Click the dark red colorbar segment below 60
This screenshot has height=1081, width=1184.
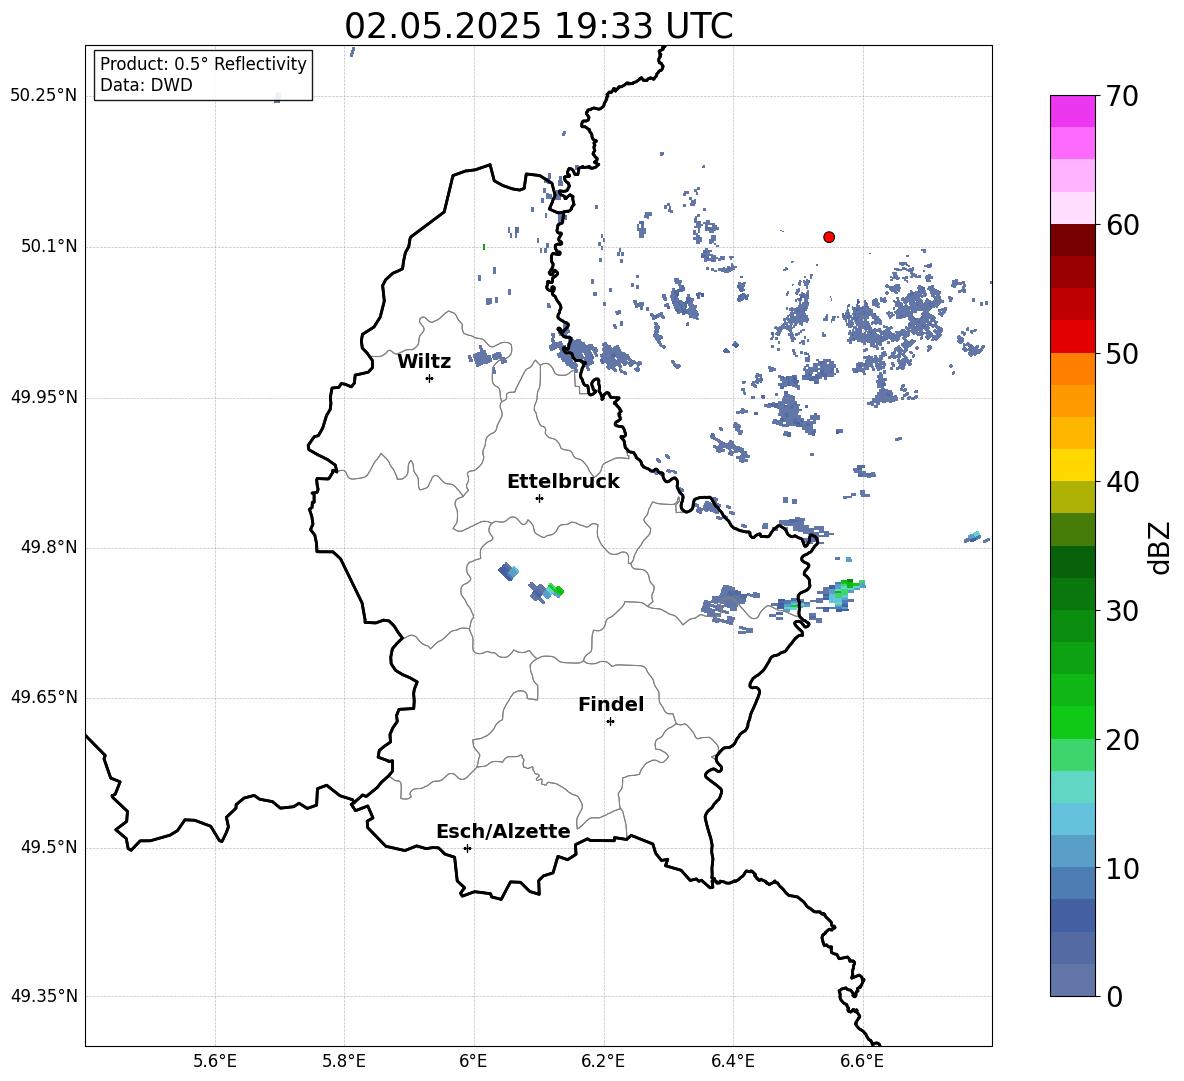pos(1073,240)
